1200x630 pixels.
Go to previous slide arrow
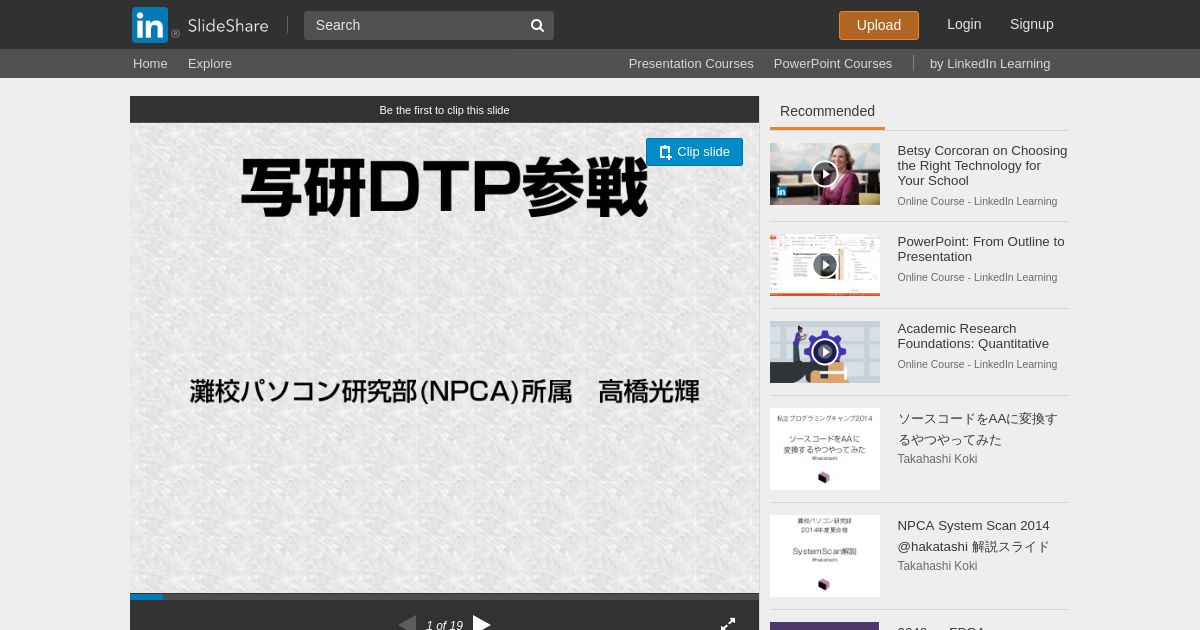407,624
